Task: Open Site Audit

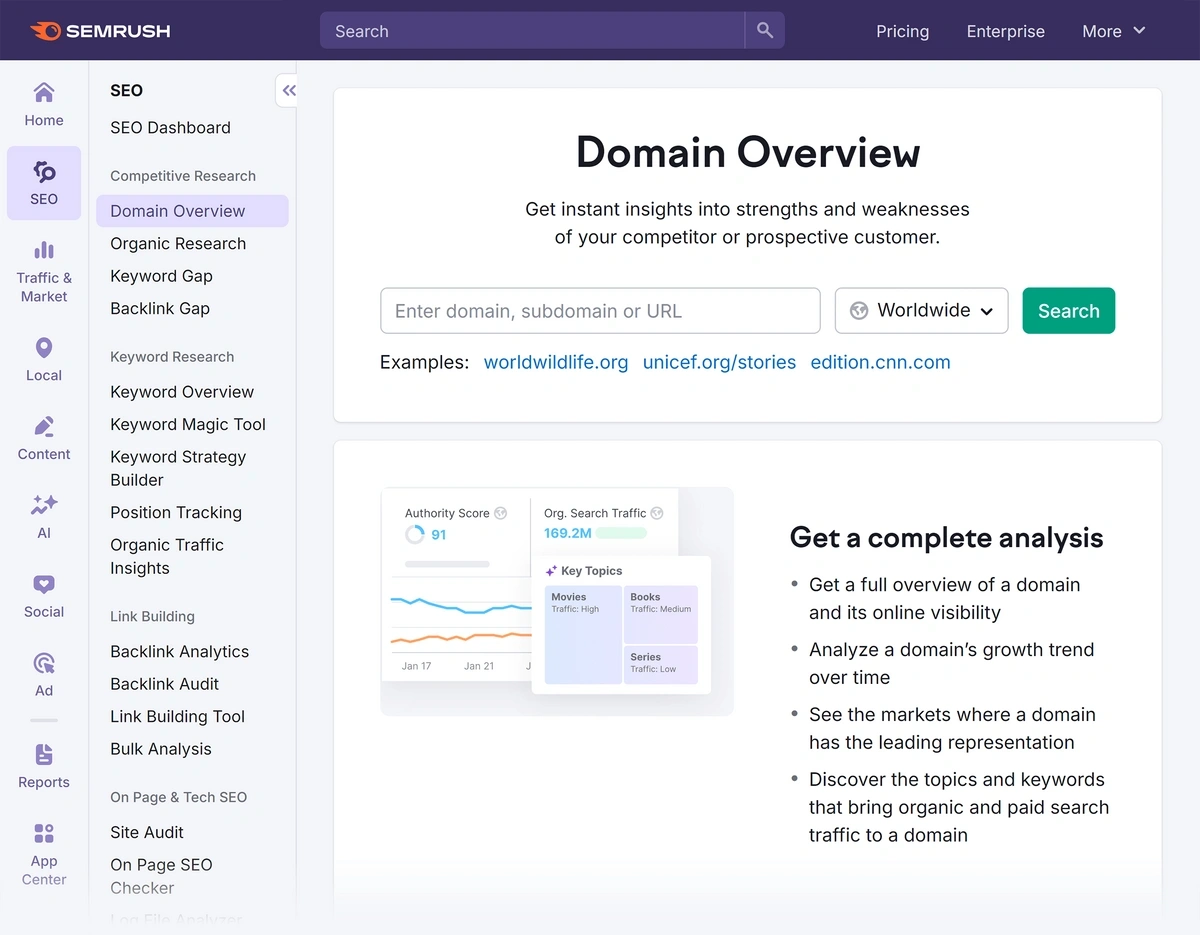Action: (x=147, y=832)
